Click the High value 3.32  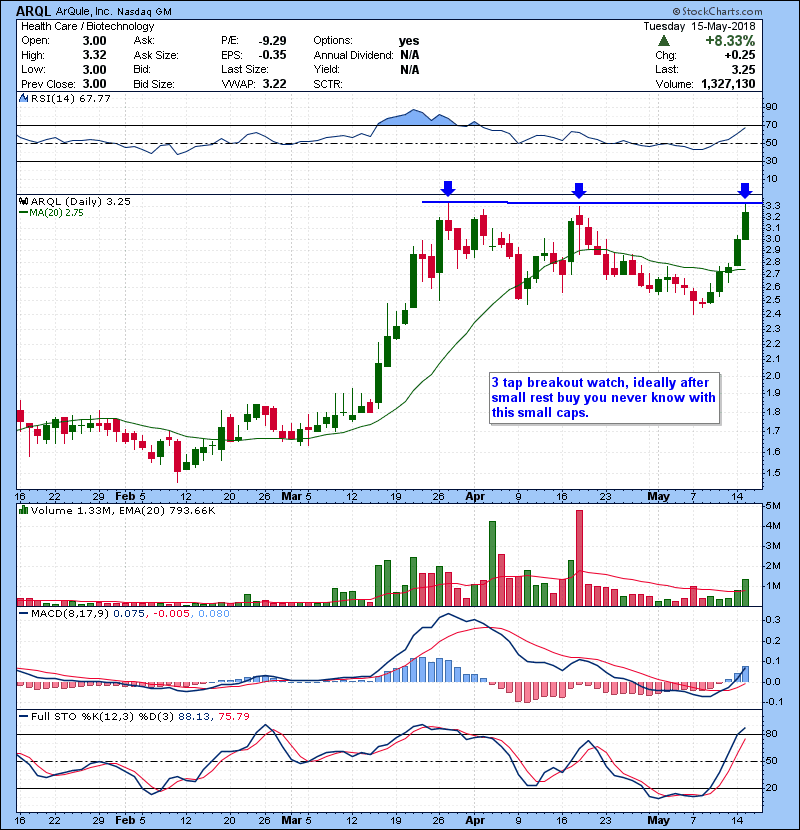point(94,55)
